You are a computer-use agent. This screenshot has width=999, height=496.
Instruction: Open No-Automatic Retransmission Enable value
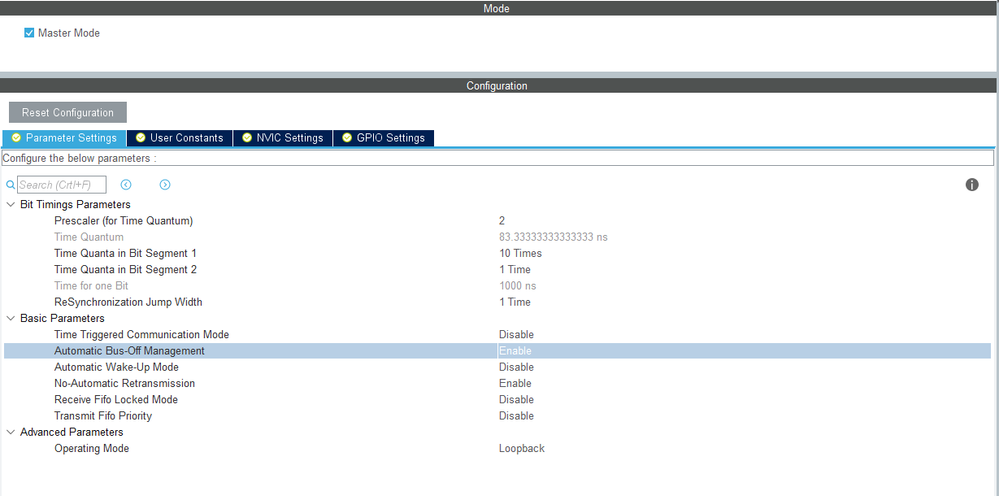tap(515, 383)
